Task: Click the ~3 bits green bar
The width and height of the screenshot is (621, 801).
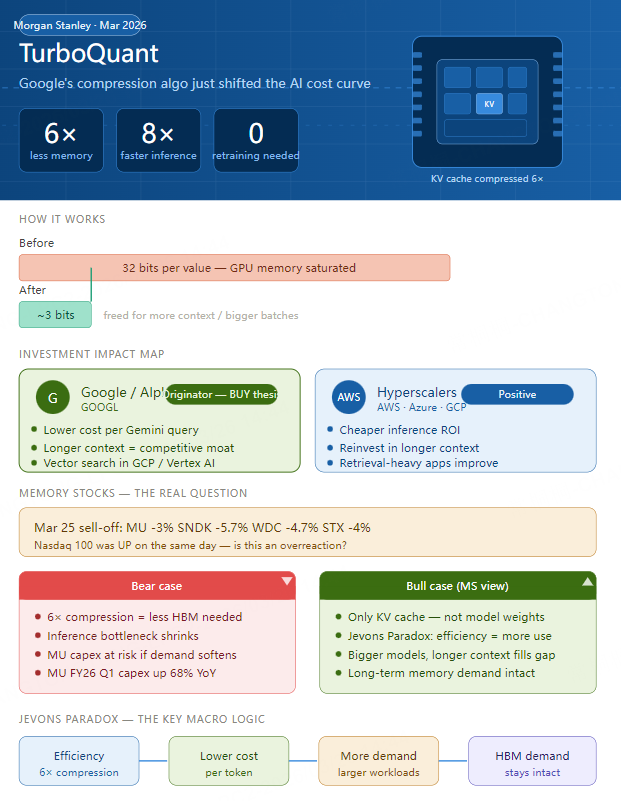Action: tap(55, 315)
